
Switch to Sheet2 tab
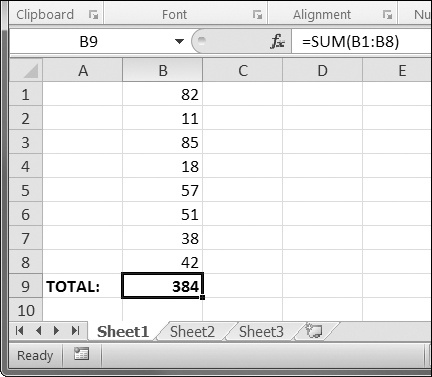192,332
